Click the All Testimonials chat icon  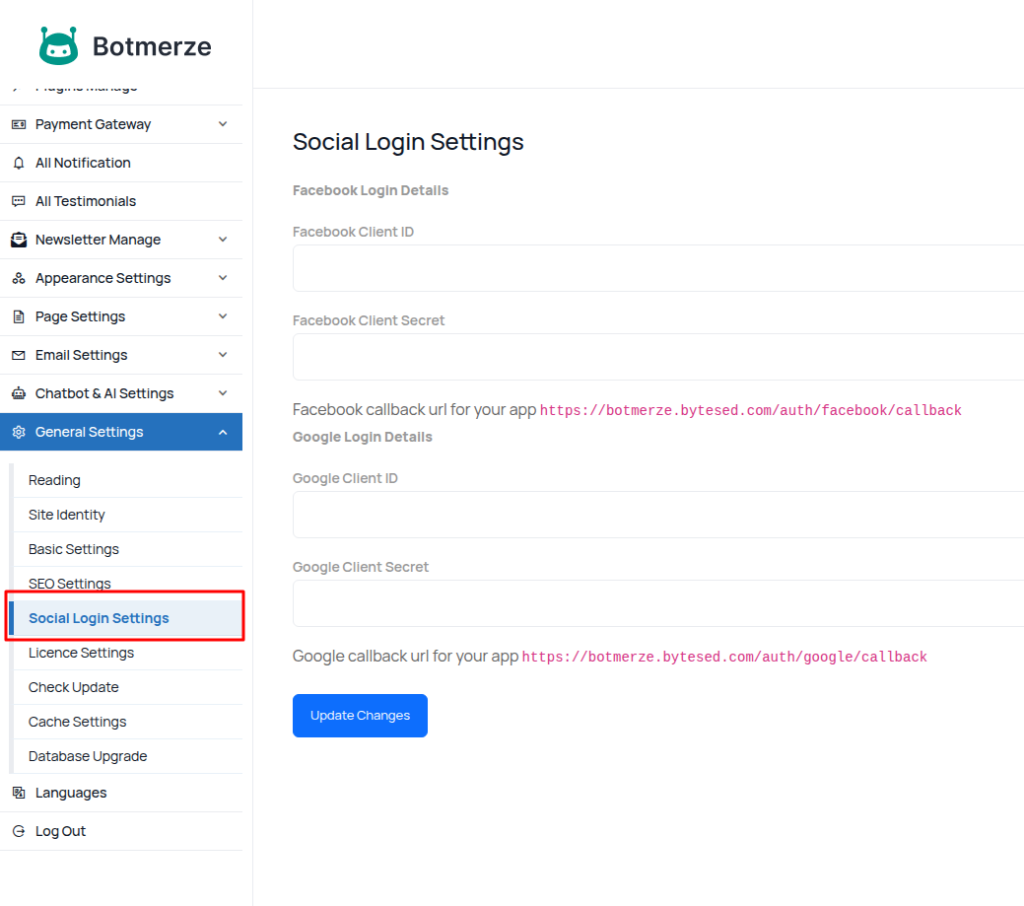click(18, 201)
